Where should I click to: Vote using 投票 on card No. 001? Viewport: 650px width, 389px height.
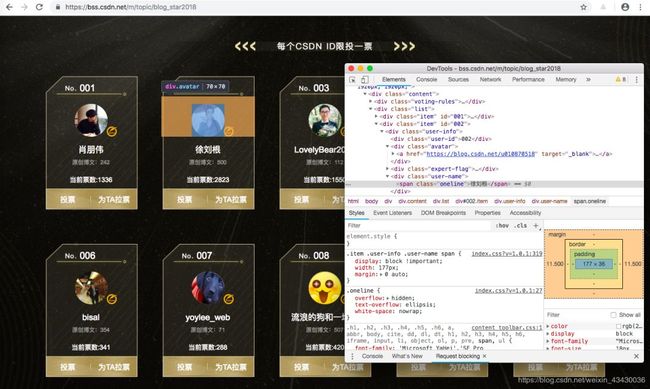pos(68,199)
